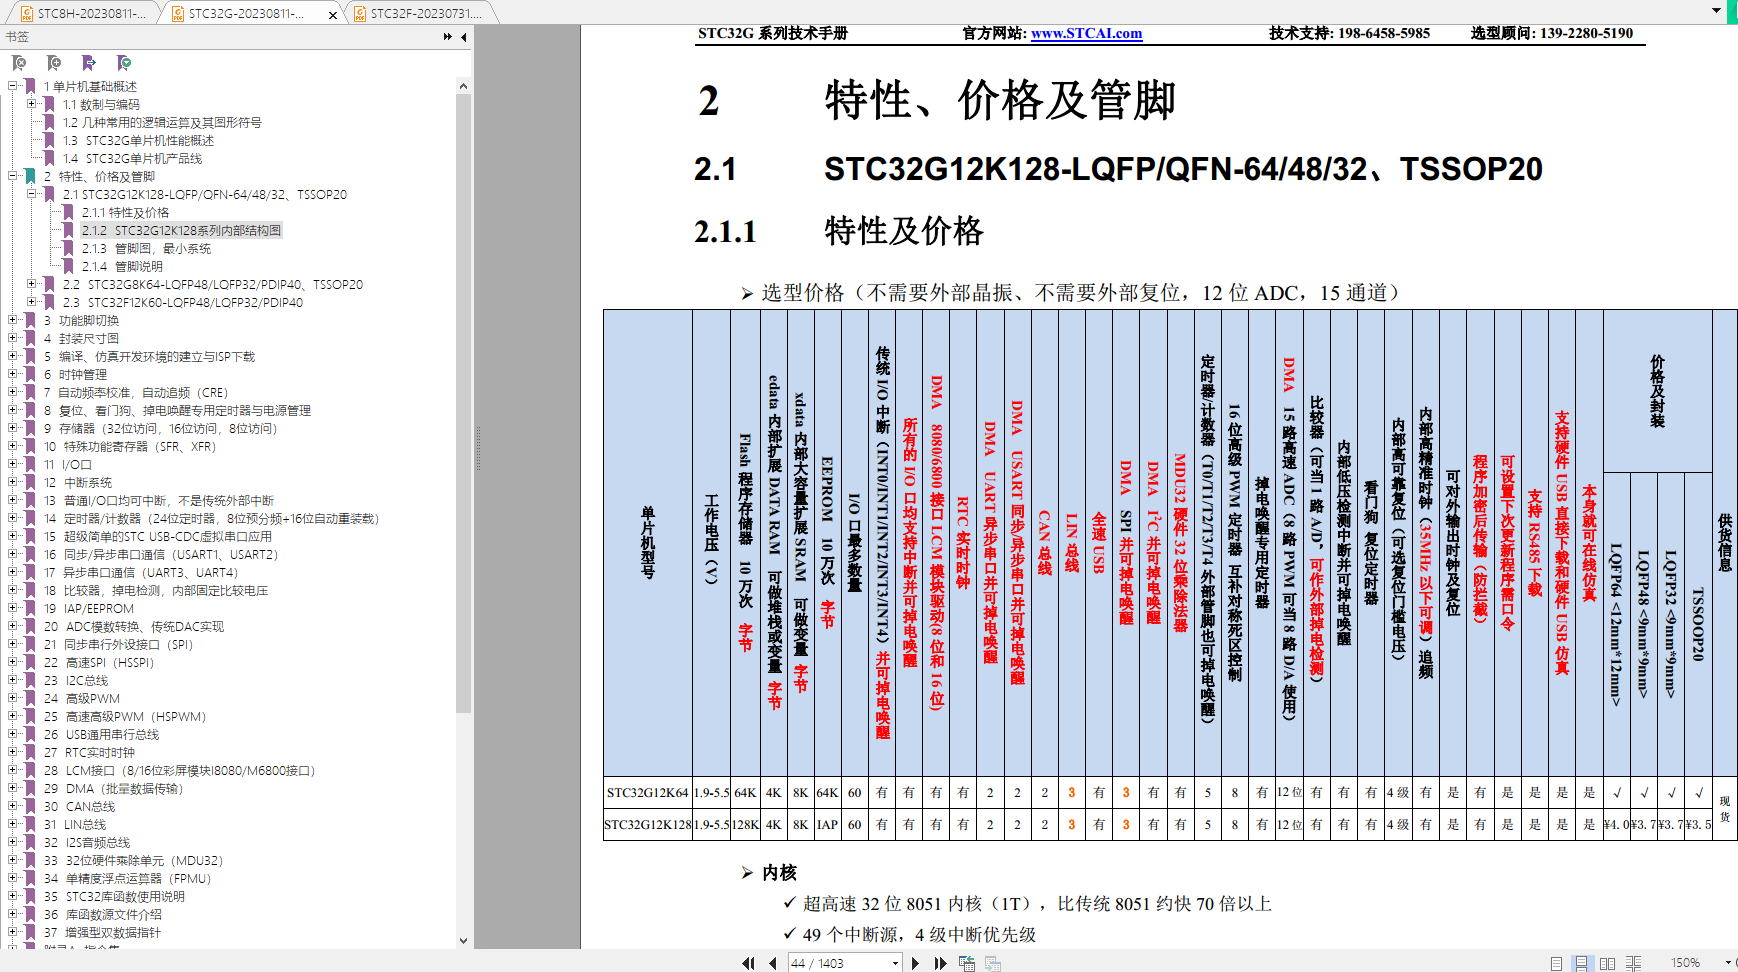Switch to single page layout
The height and width of the screenshot is (972, 1738).
tap(1556, 963)
